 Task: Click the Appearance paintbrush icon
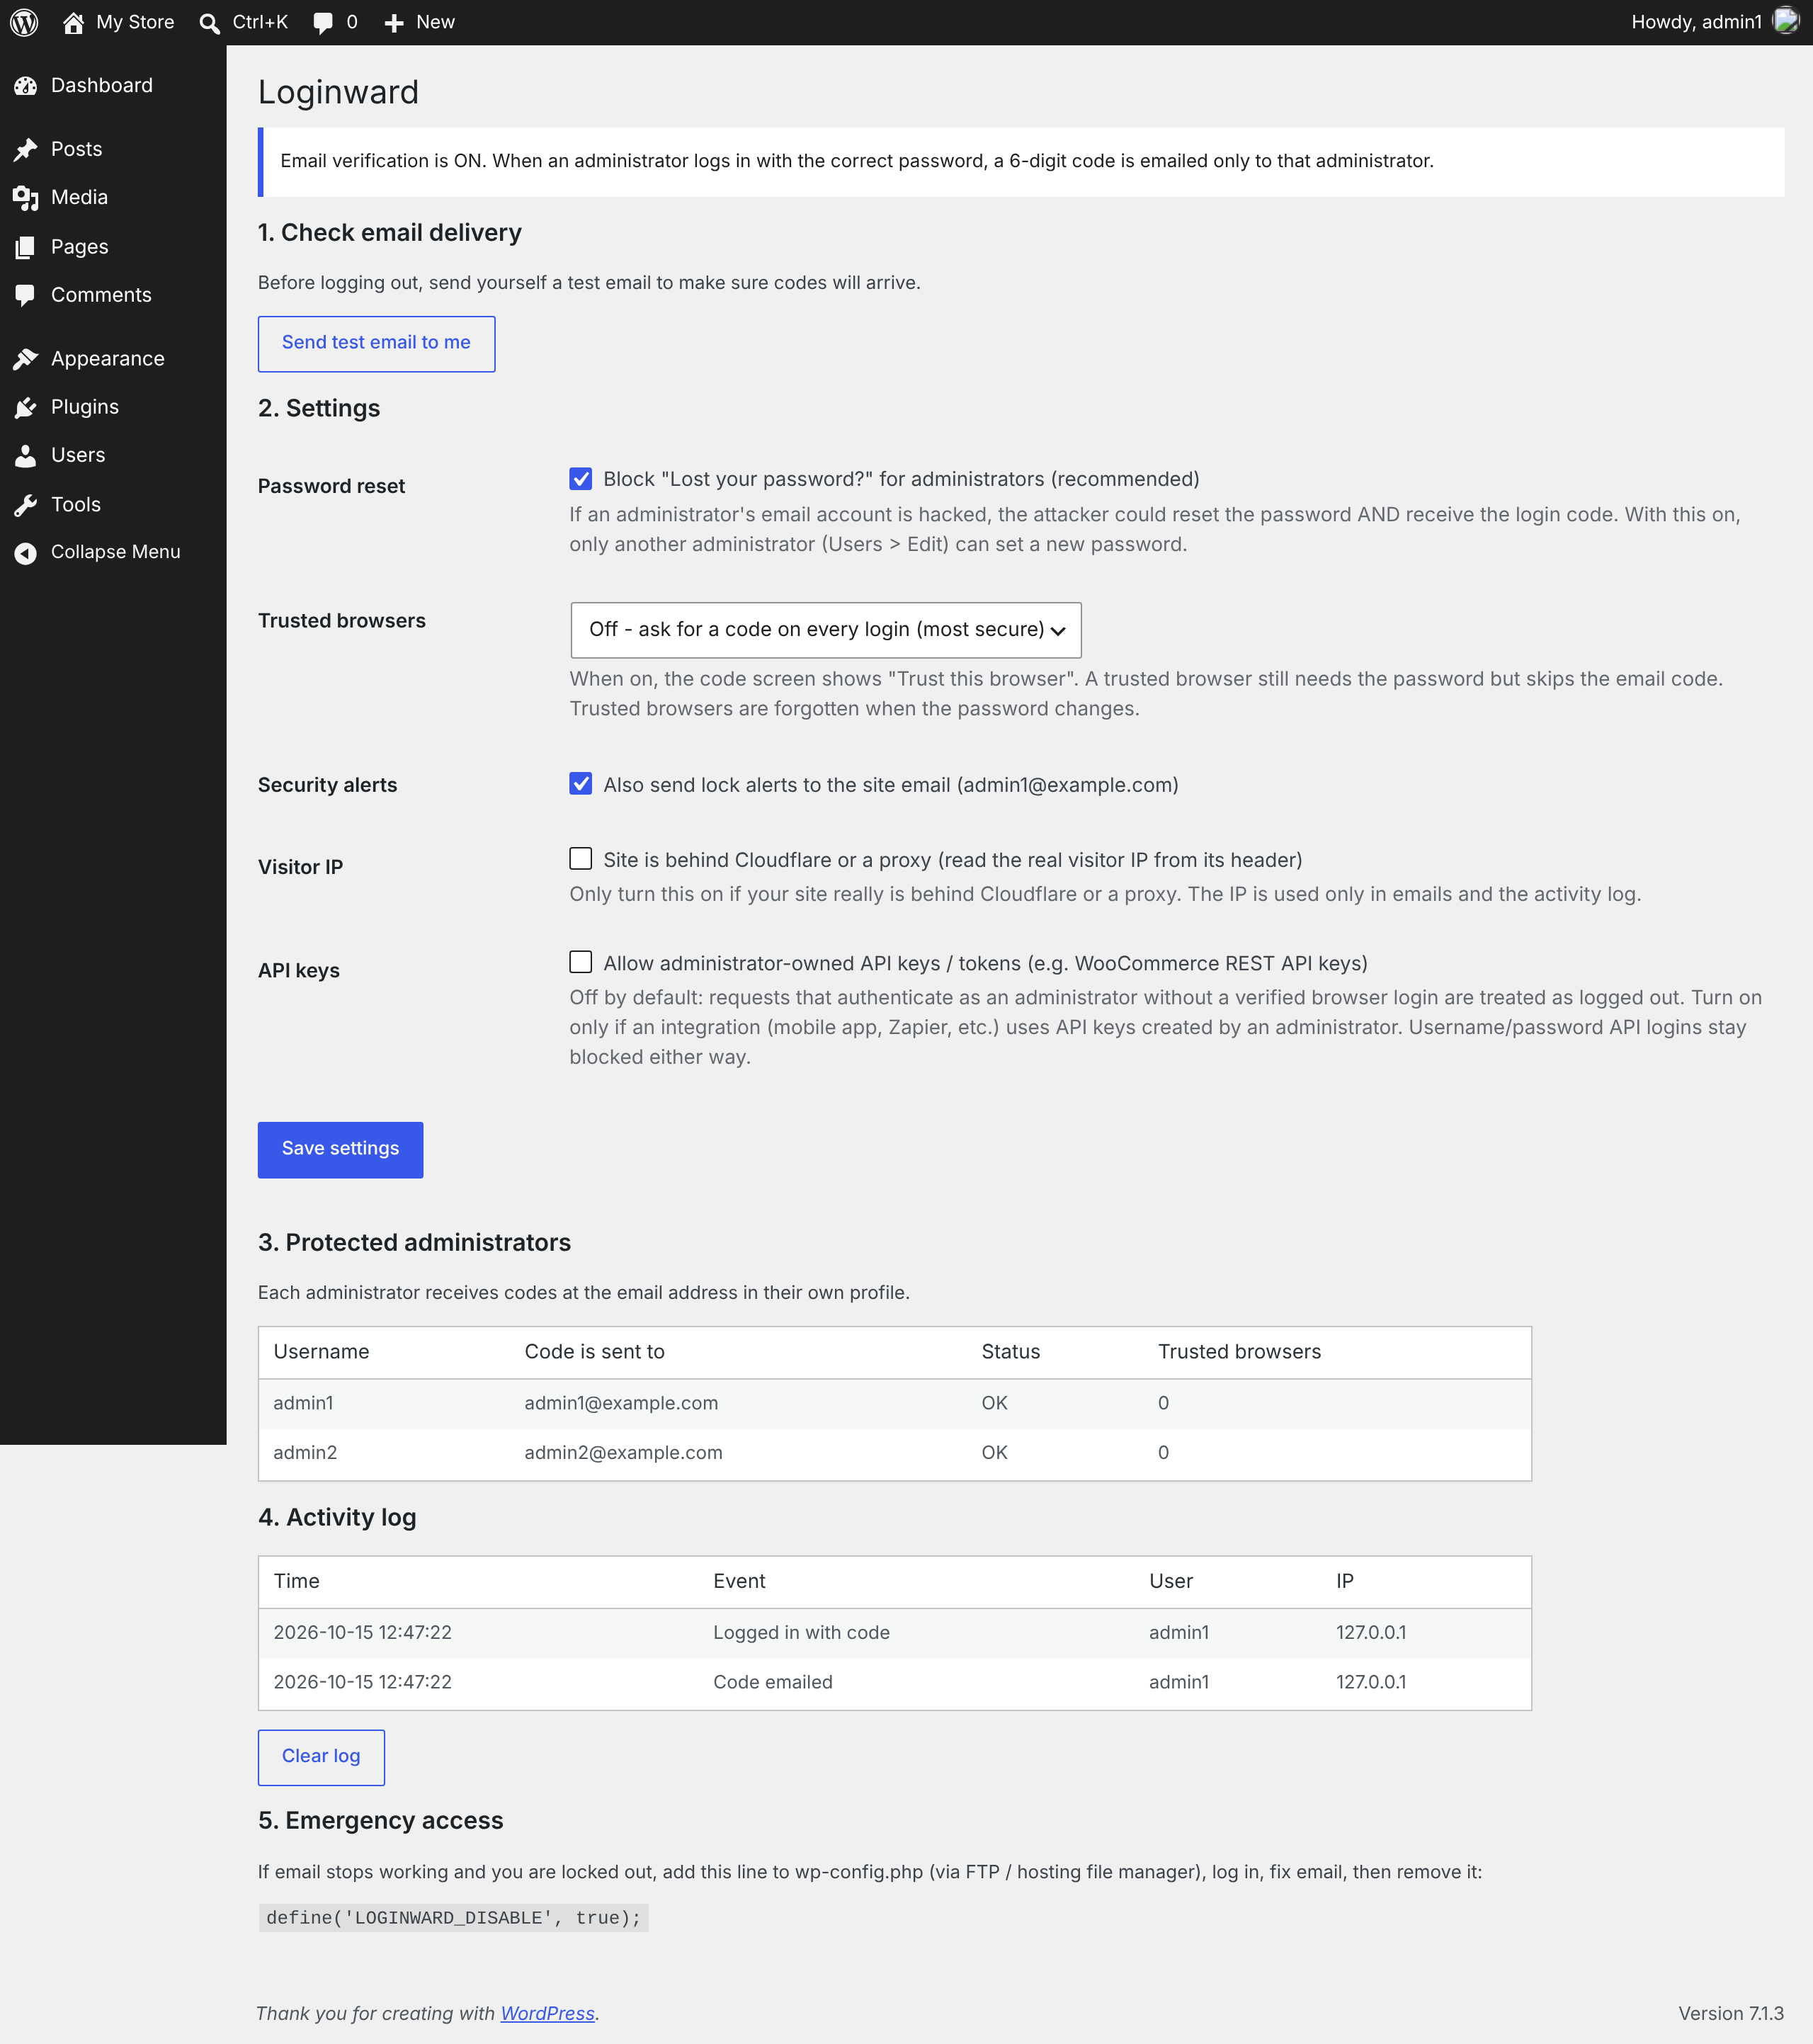click(26, 359)
